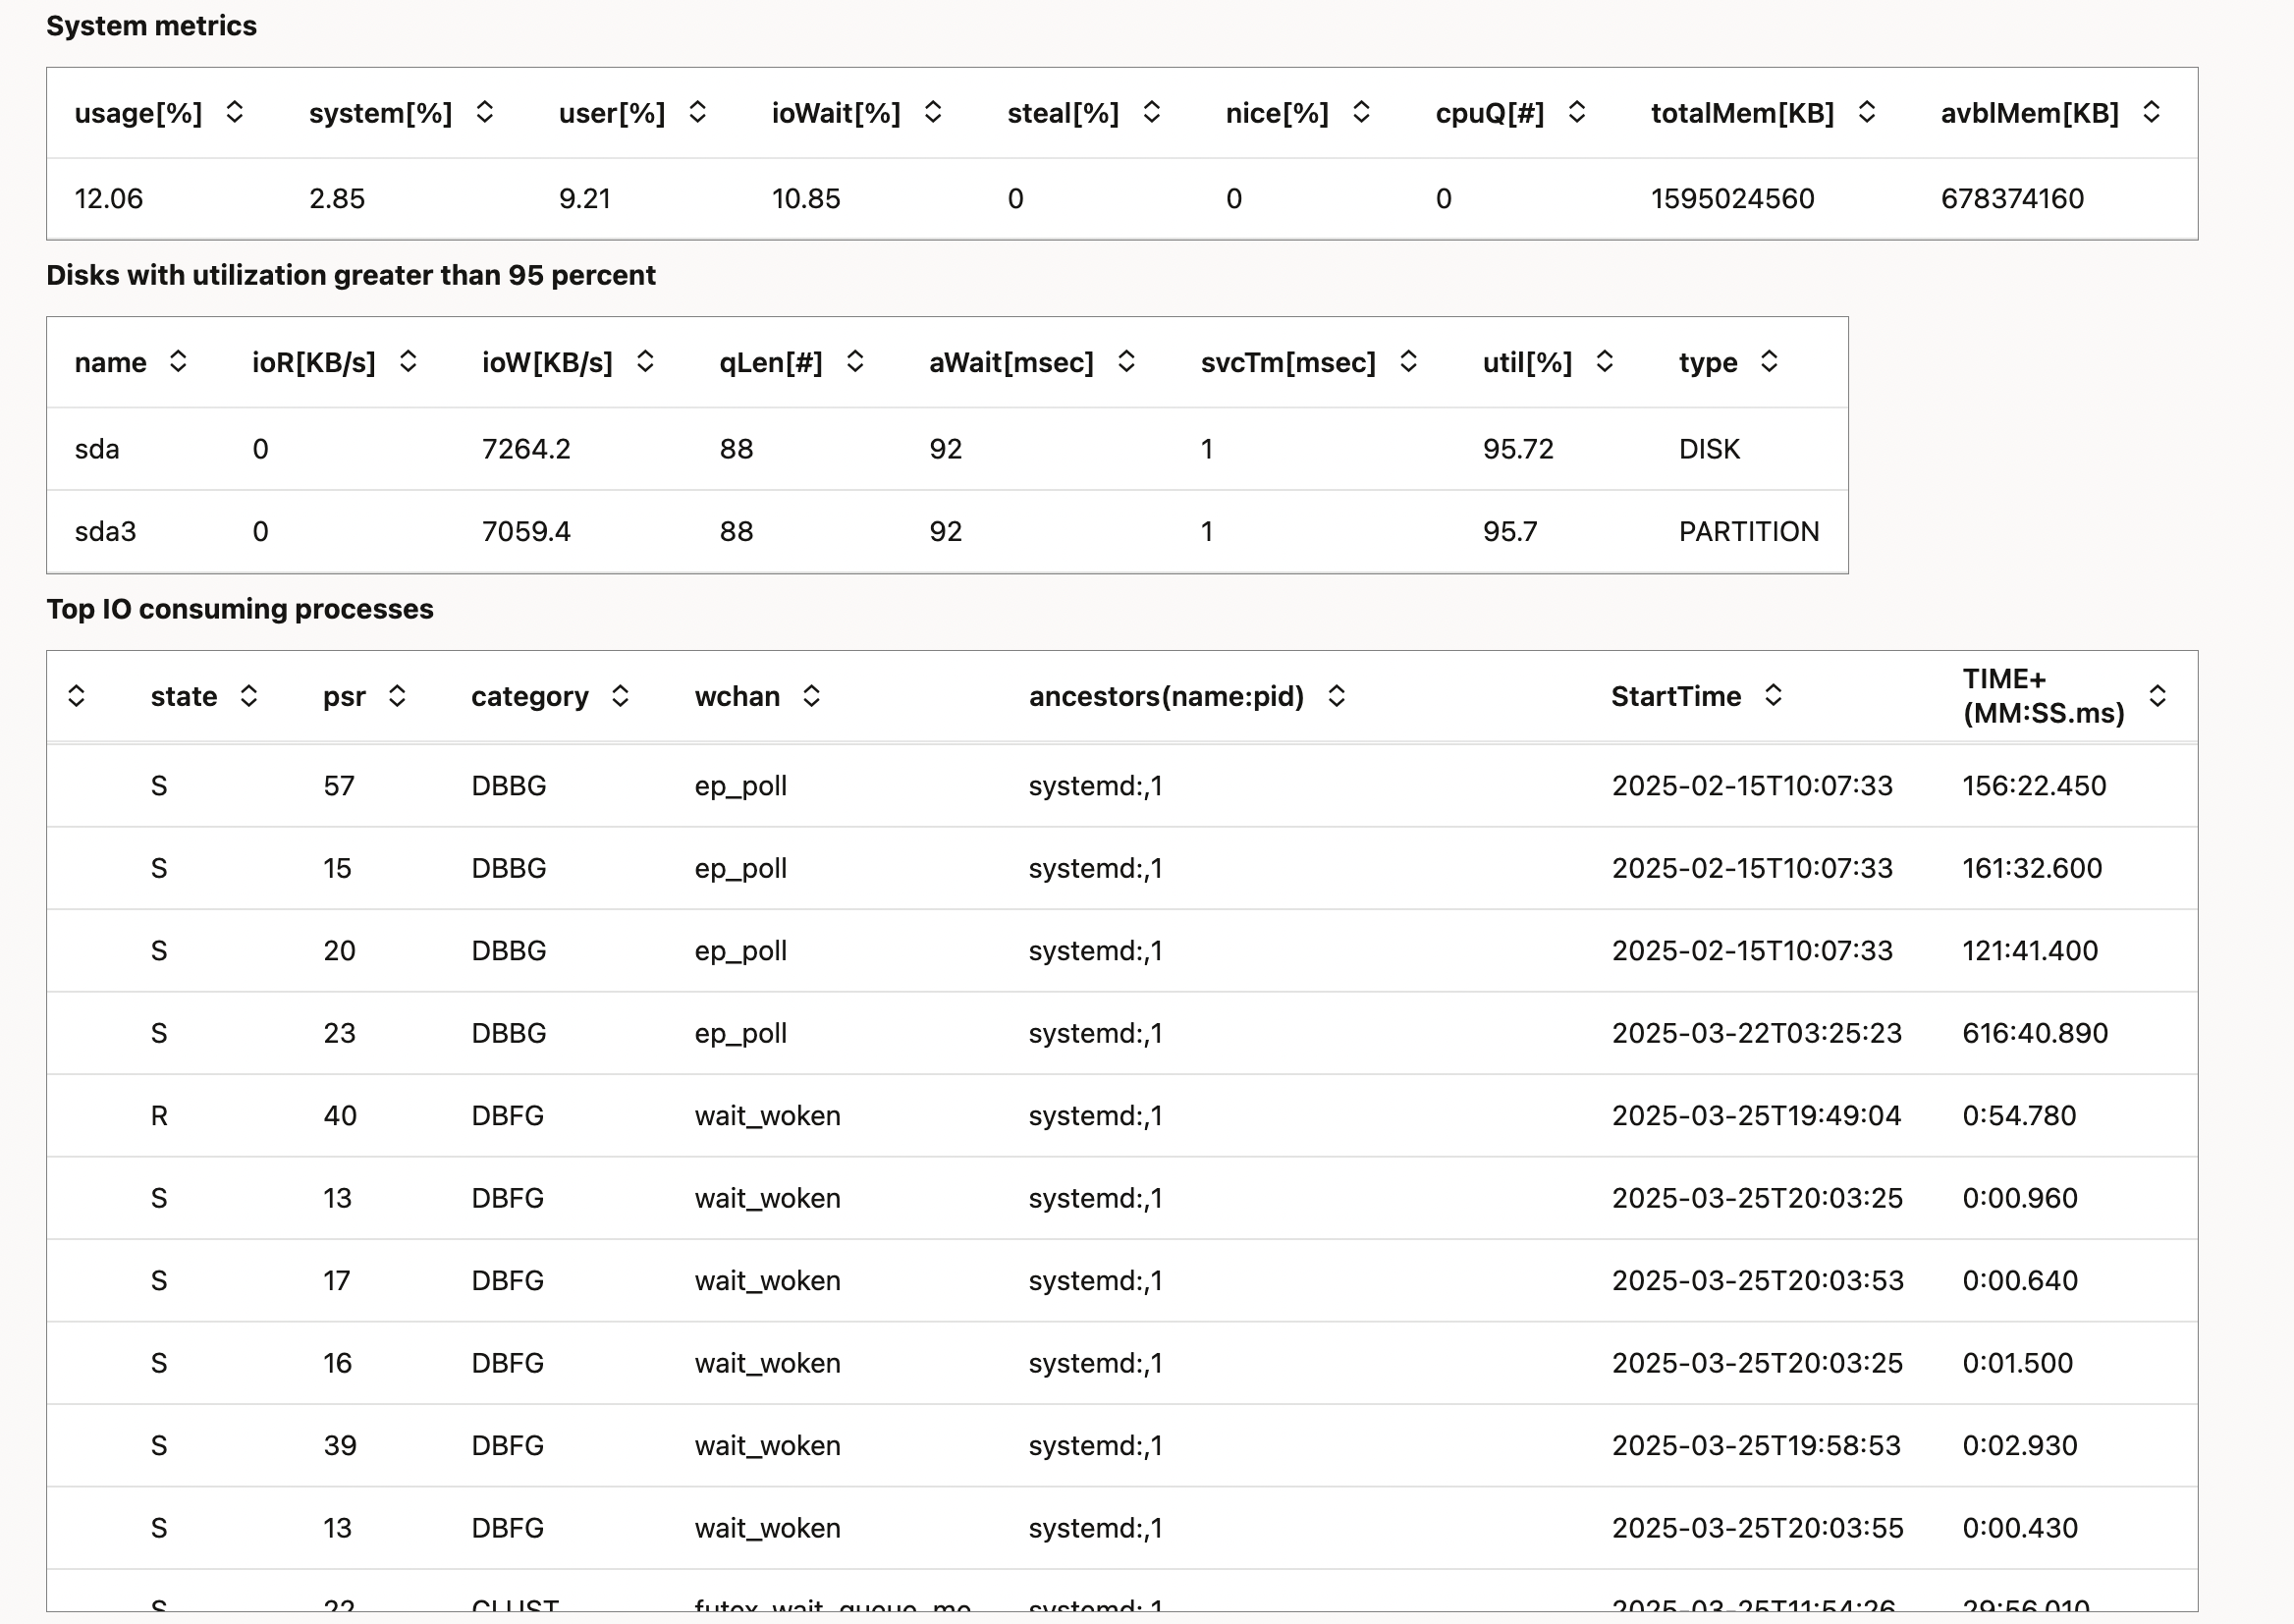
Task: Select the row with TIME+ 156:22.450
Action: pos(1121,785)
